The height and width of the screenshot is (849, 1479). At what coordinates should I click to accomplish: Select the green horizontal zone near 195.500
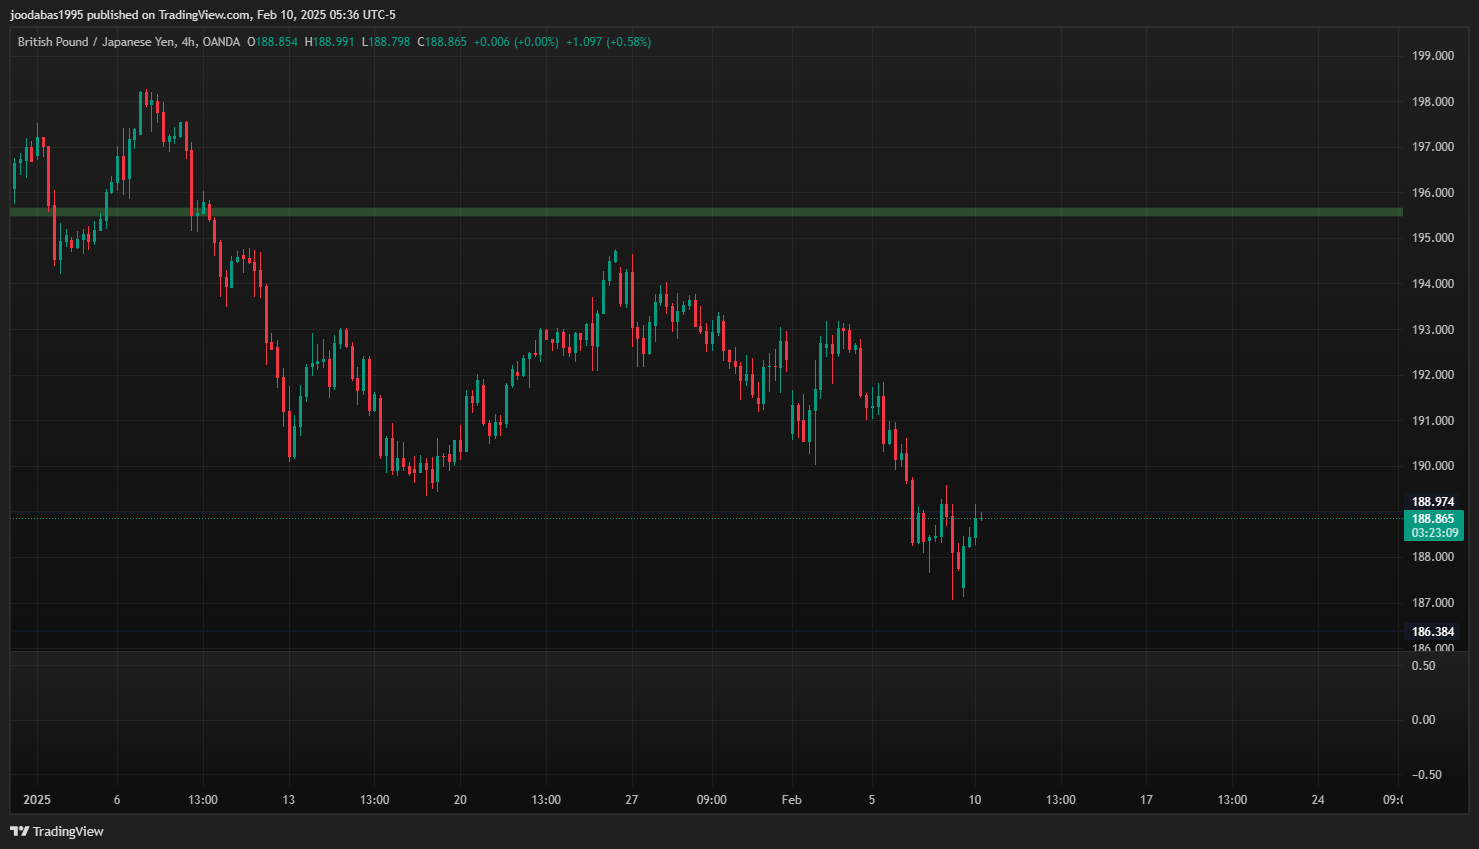coord(700,212)
